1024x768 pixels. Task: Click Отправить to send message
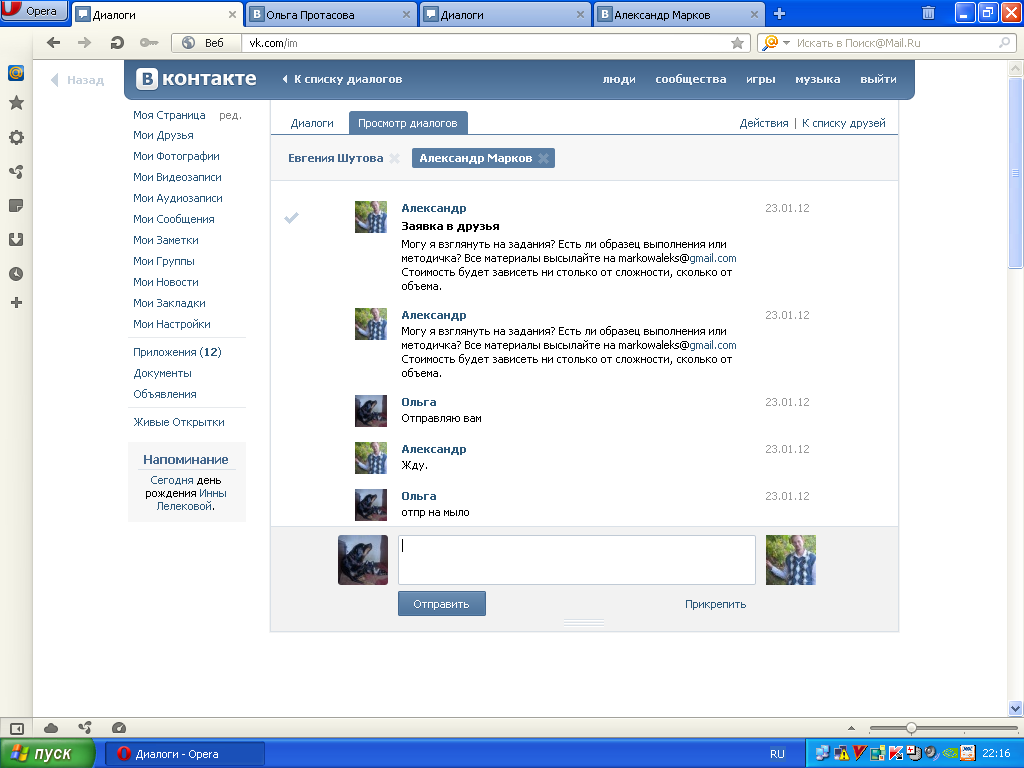coord(441,603)
